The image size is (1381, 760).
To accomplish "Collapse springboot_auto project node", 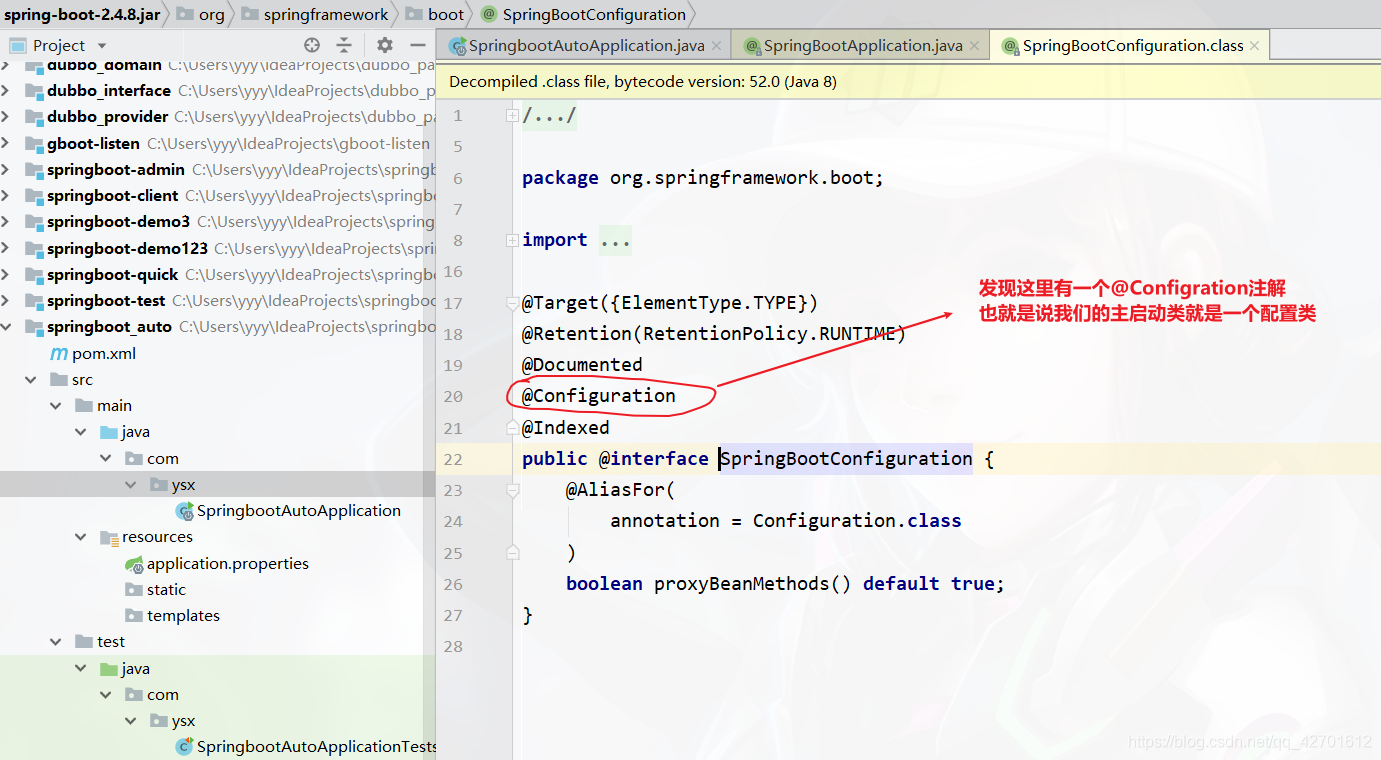I will (x=7, y=326).
